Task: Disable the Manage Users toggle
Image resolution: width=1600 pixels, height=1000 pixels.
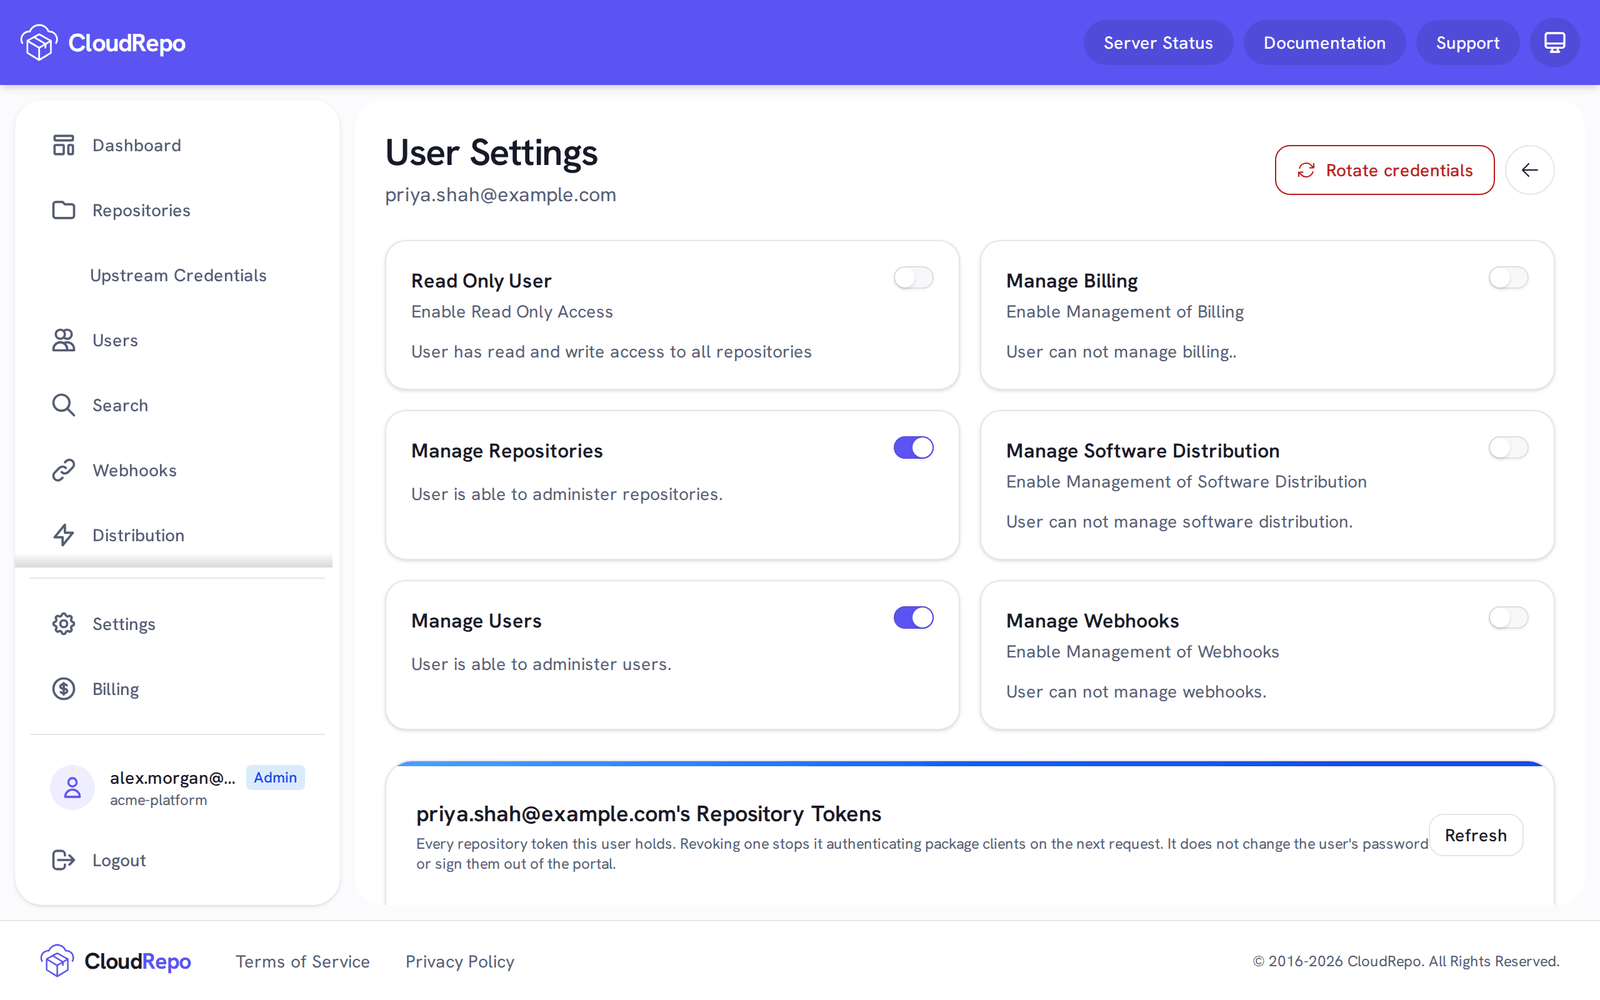Action: 913,618
